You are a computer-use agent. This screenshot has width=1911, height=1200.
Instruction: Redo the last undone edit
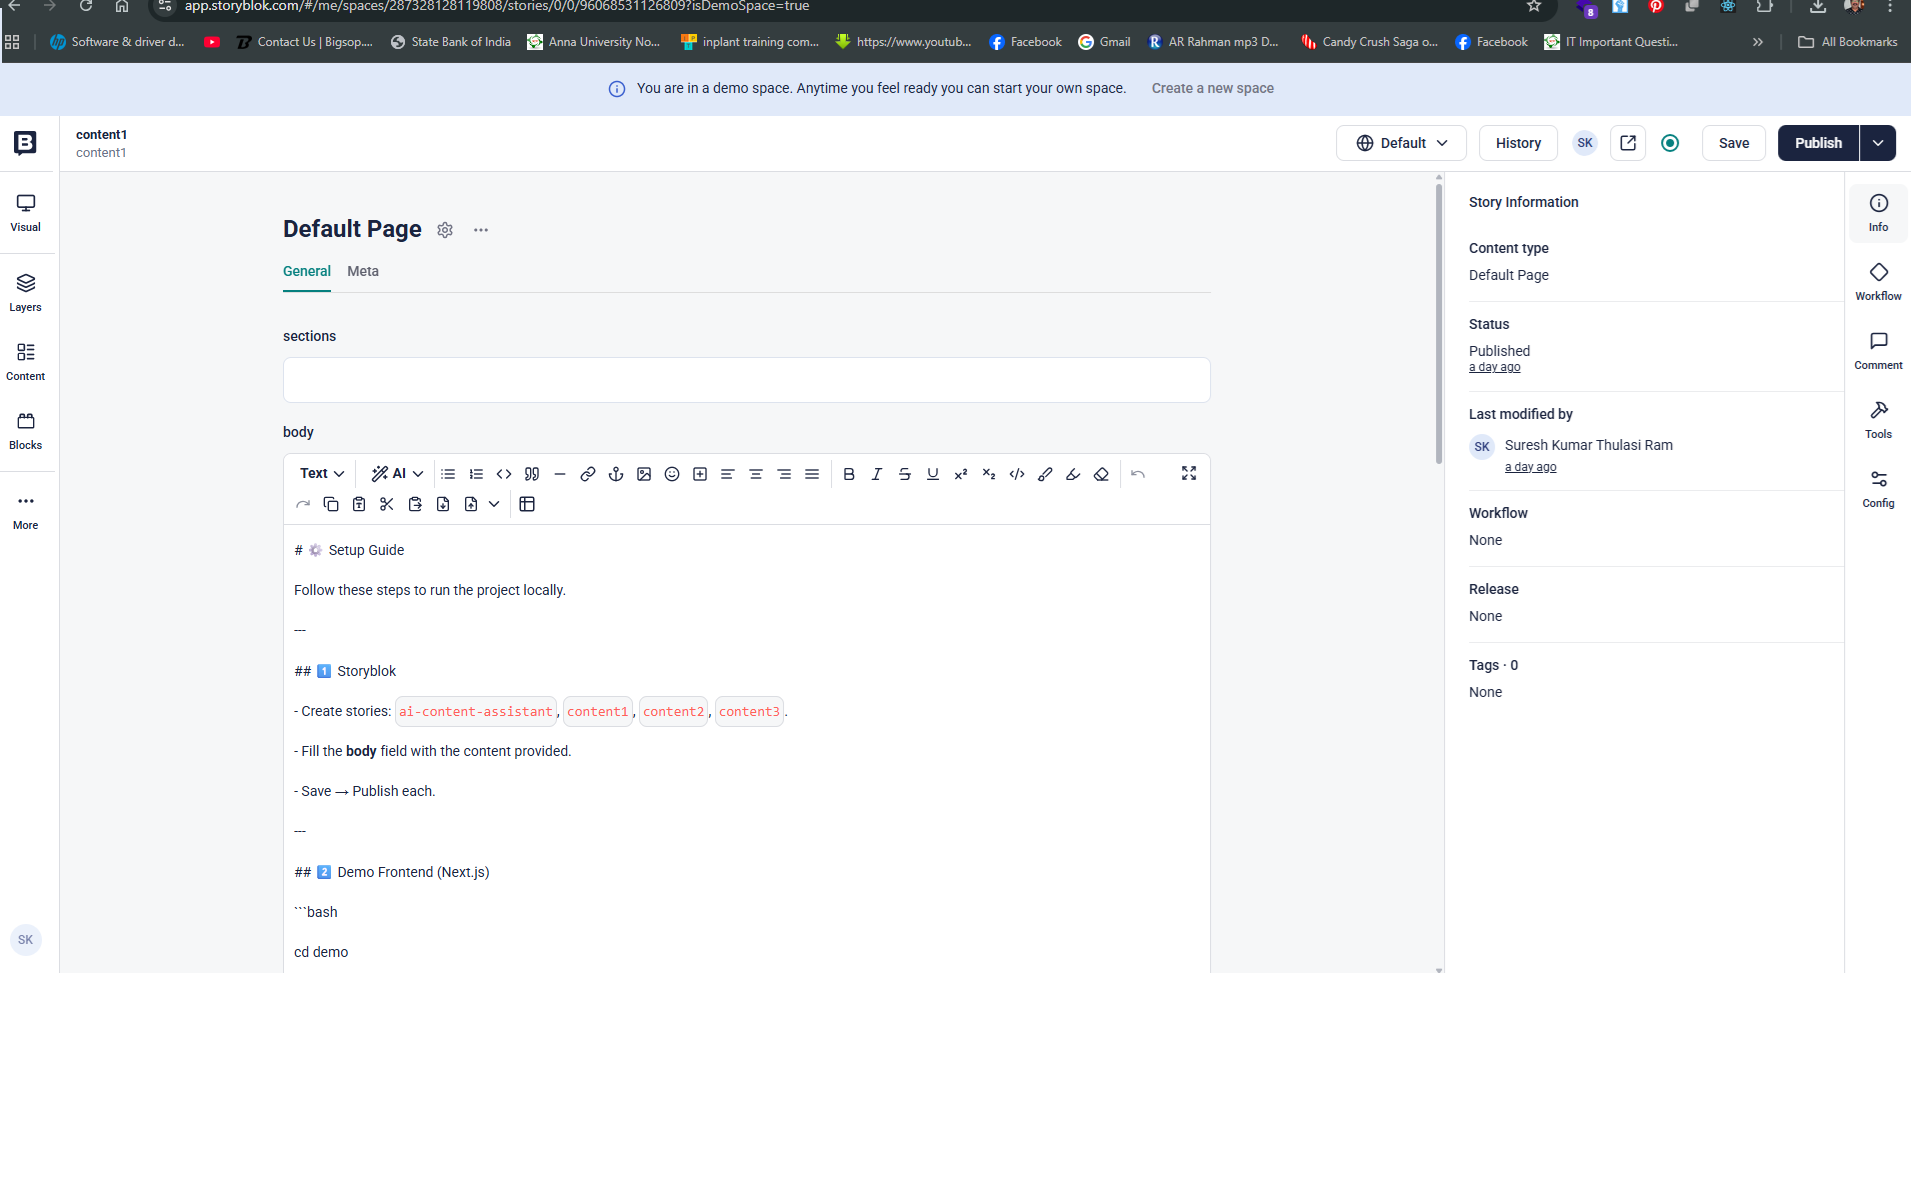click(x=303, y=505)
